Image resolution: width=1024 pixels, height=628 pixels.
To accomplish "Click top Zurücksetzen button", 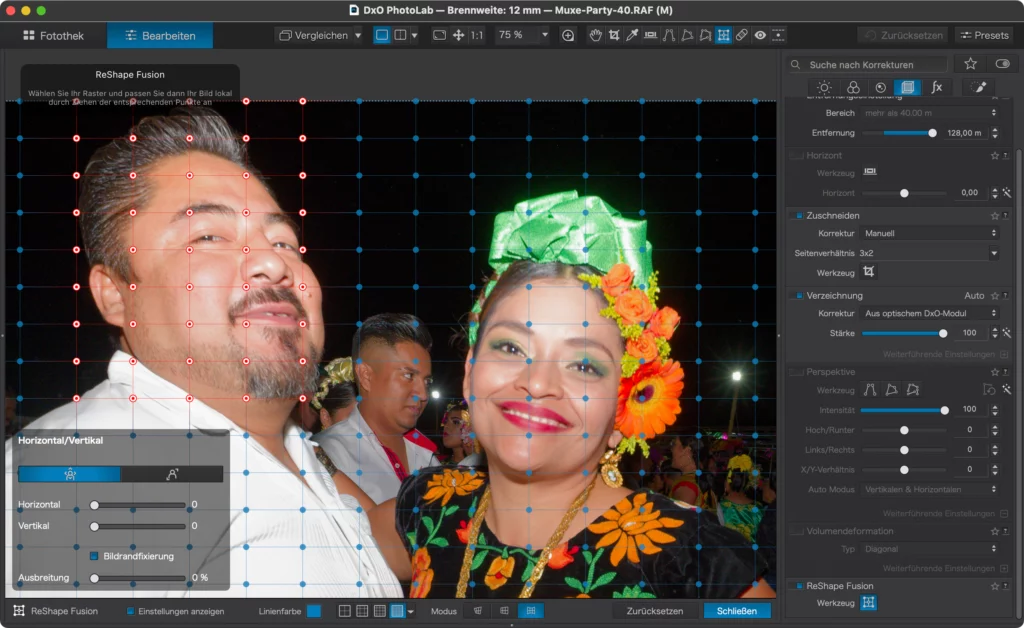I will tap(903, 35).
